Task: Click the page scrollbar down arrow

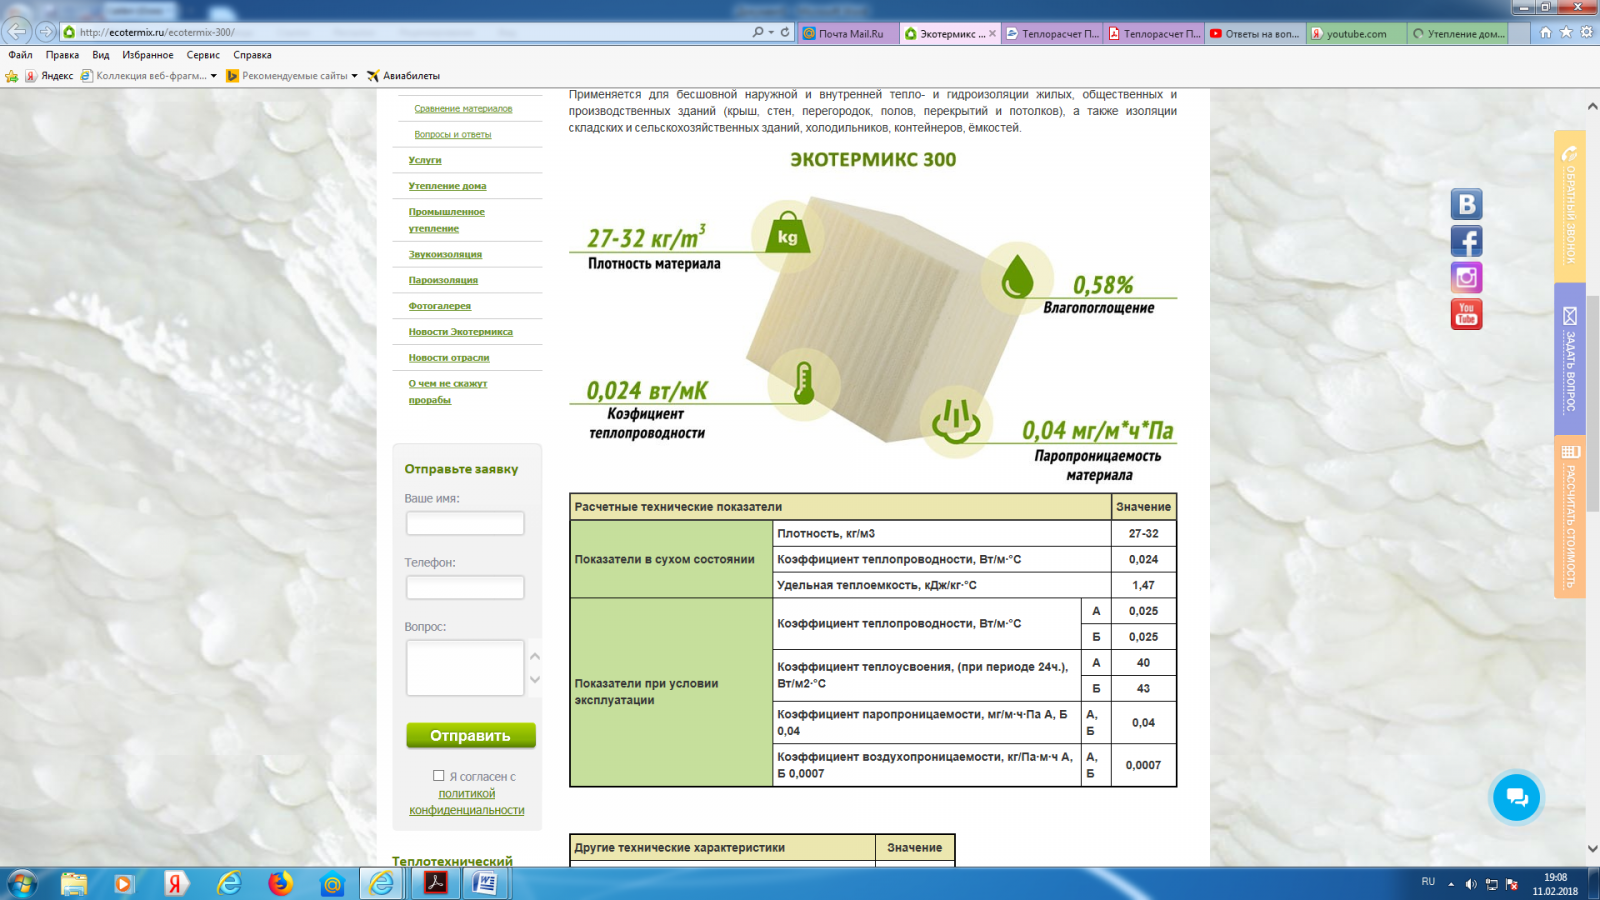Action: (x=1591, y=851)
